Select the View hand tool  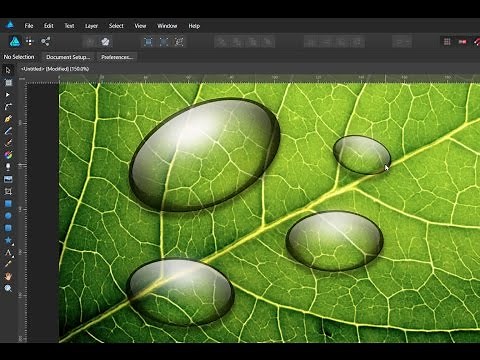8,276
